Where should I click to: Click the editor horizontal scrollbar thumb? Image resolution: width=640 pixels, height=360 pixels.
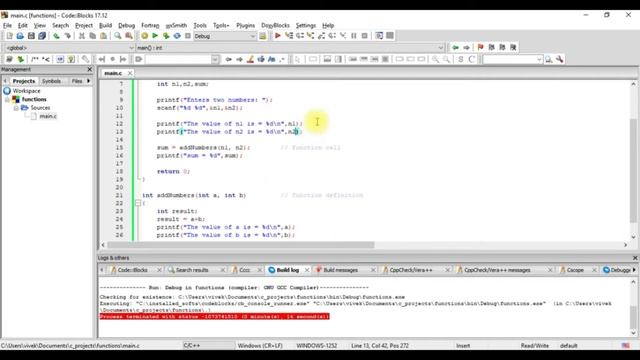(x=241, y=245)
